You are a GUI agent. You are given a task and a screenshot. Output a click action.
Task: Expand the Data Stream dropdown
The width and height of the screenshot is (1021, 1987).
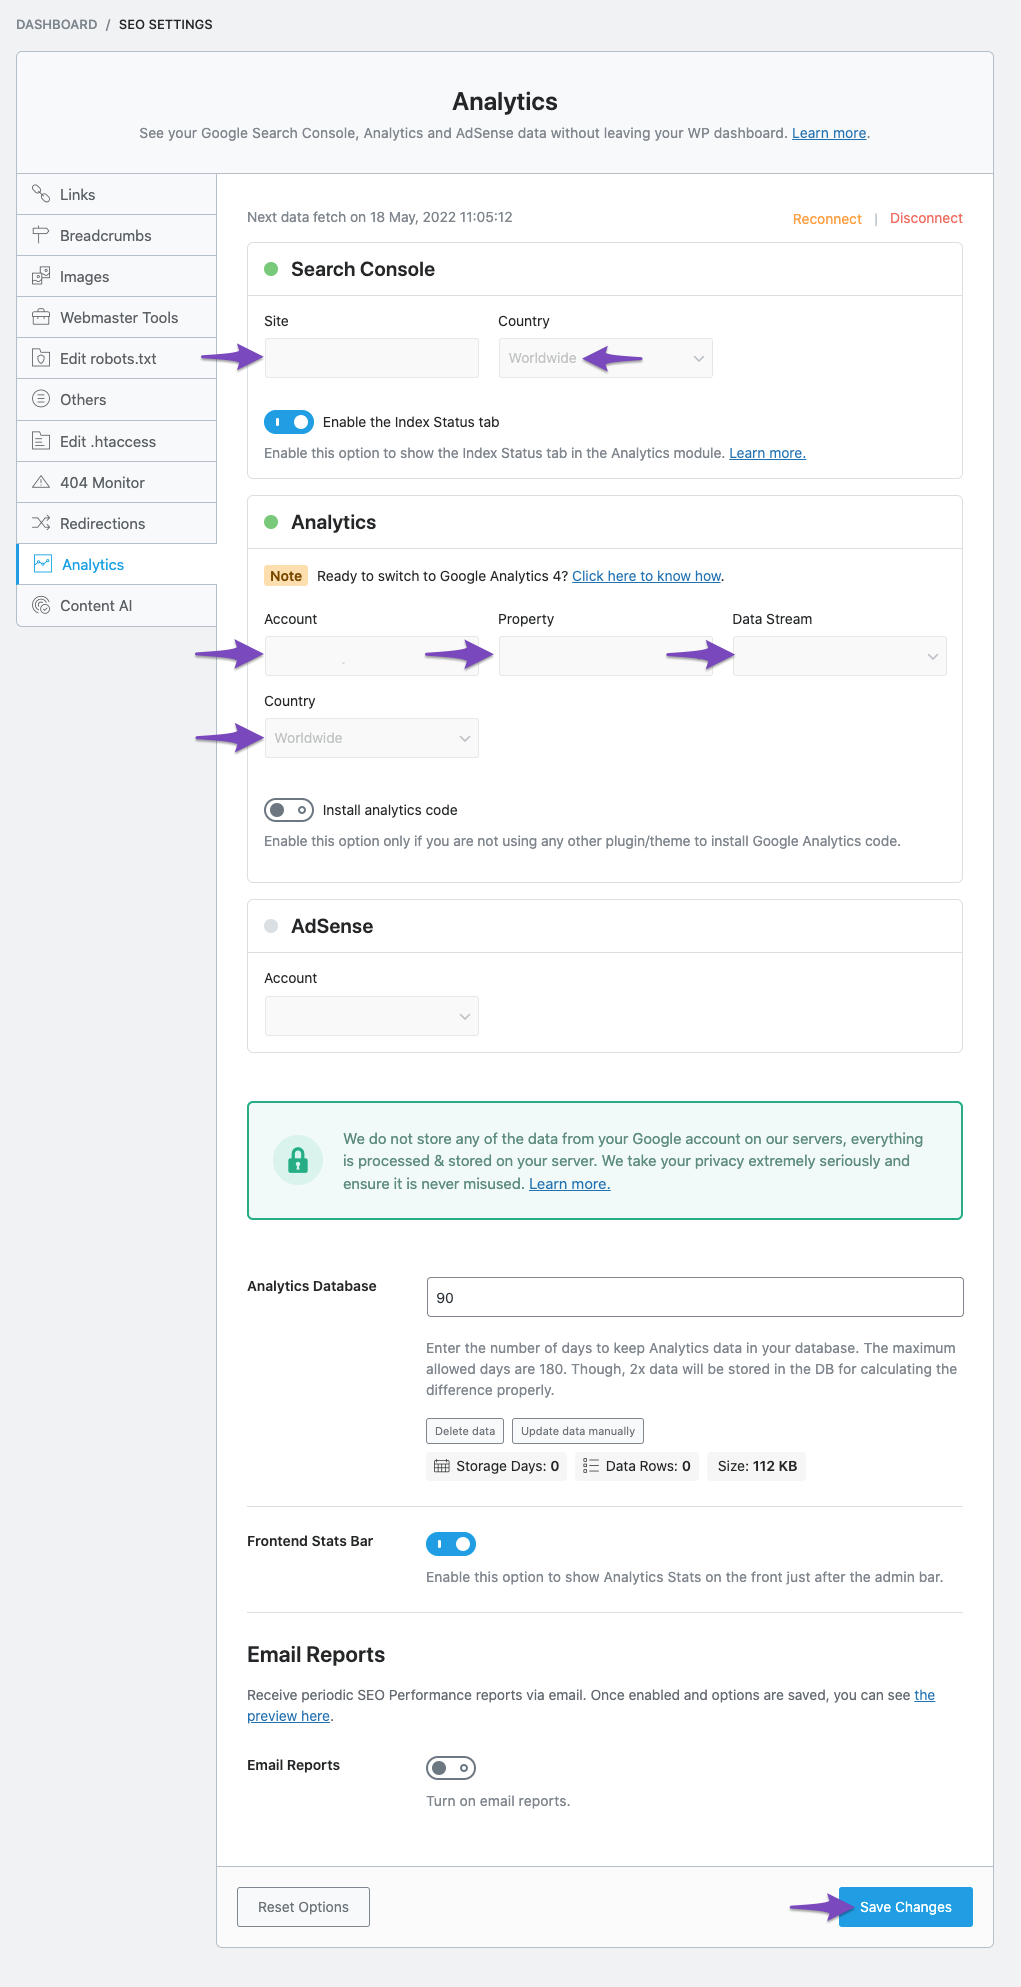click(839, 656)
